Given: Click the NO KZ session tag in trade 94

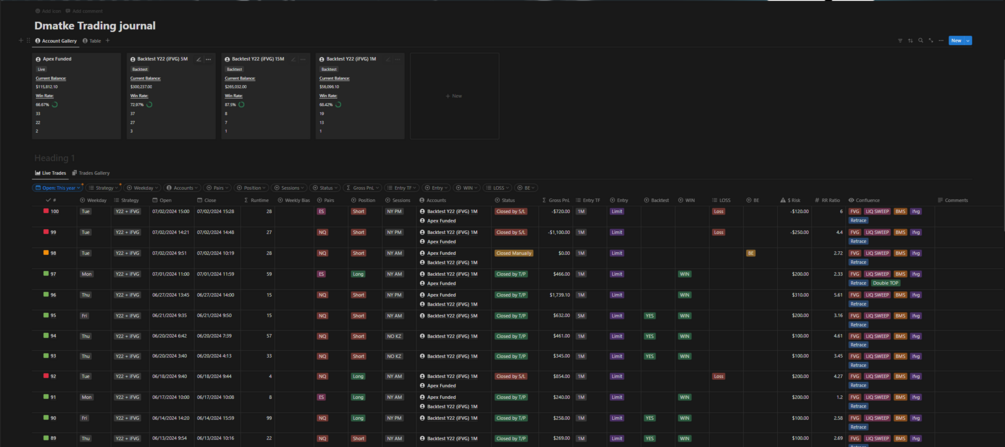Looking at the screenshot, I should pos(394,336).
